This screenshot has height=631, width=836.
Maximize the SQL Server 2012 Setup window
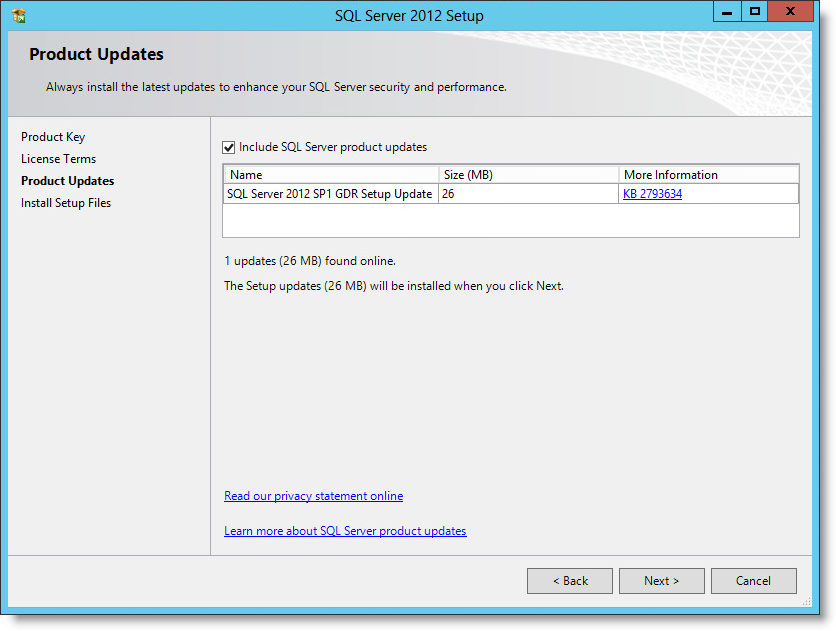click(754, 11)
